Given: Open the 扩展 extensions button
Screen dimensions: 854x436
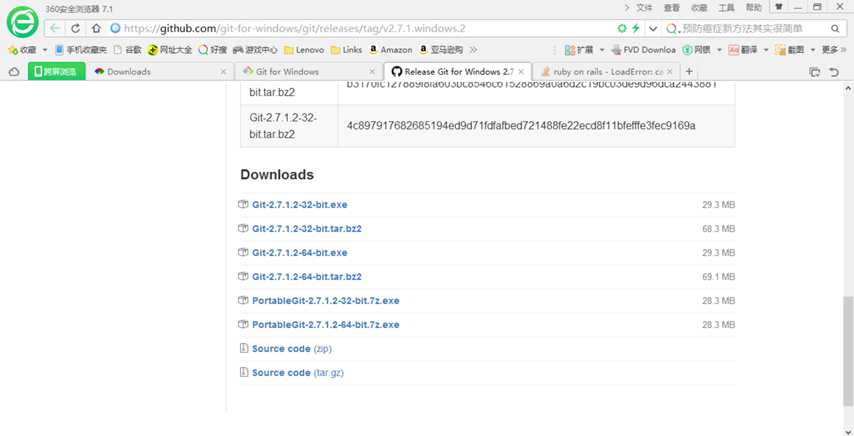Looking at the screenshot, I should (579, 50).
